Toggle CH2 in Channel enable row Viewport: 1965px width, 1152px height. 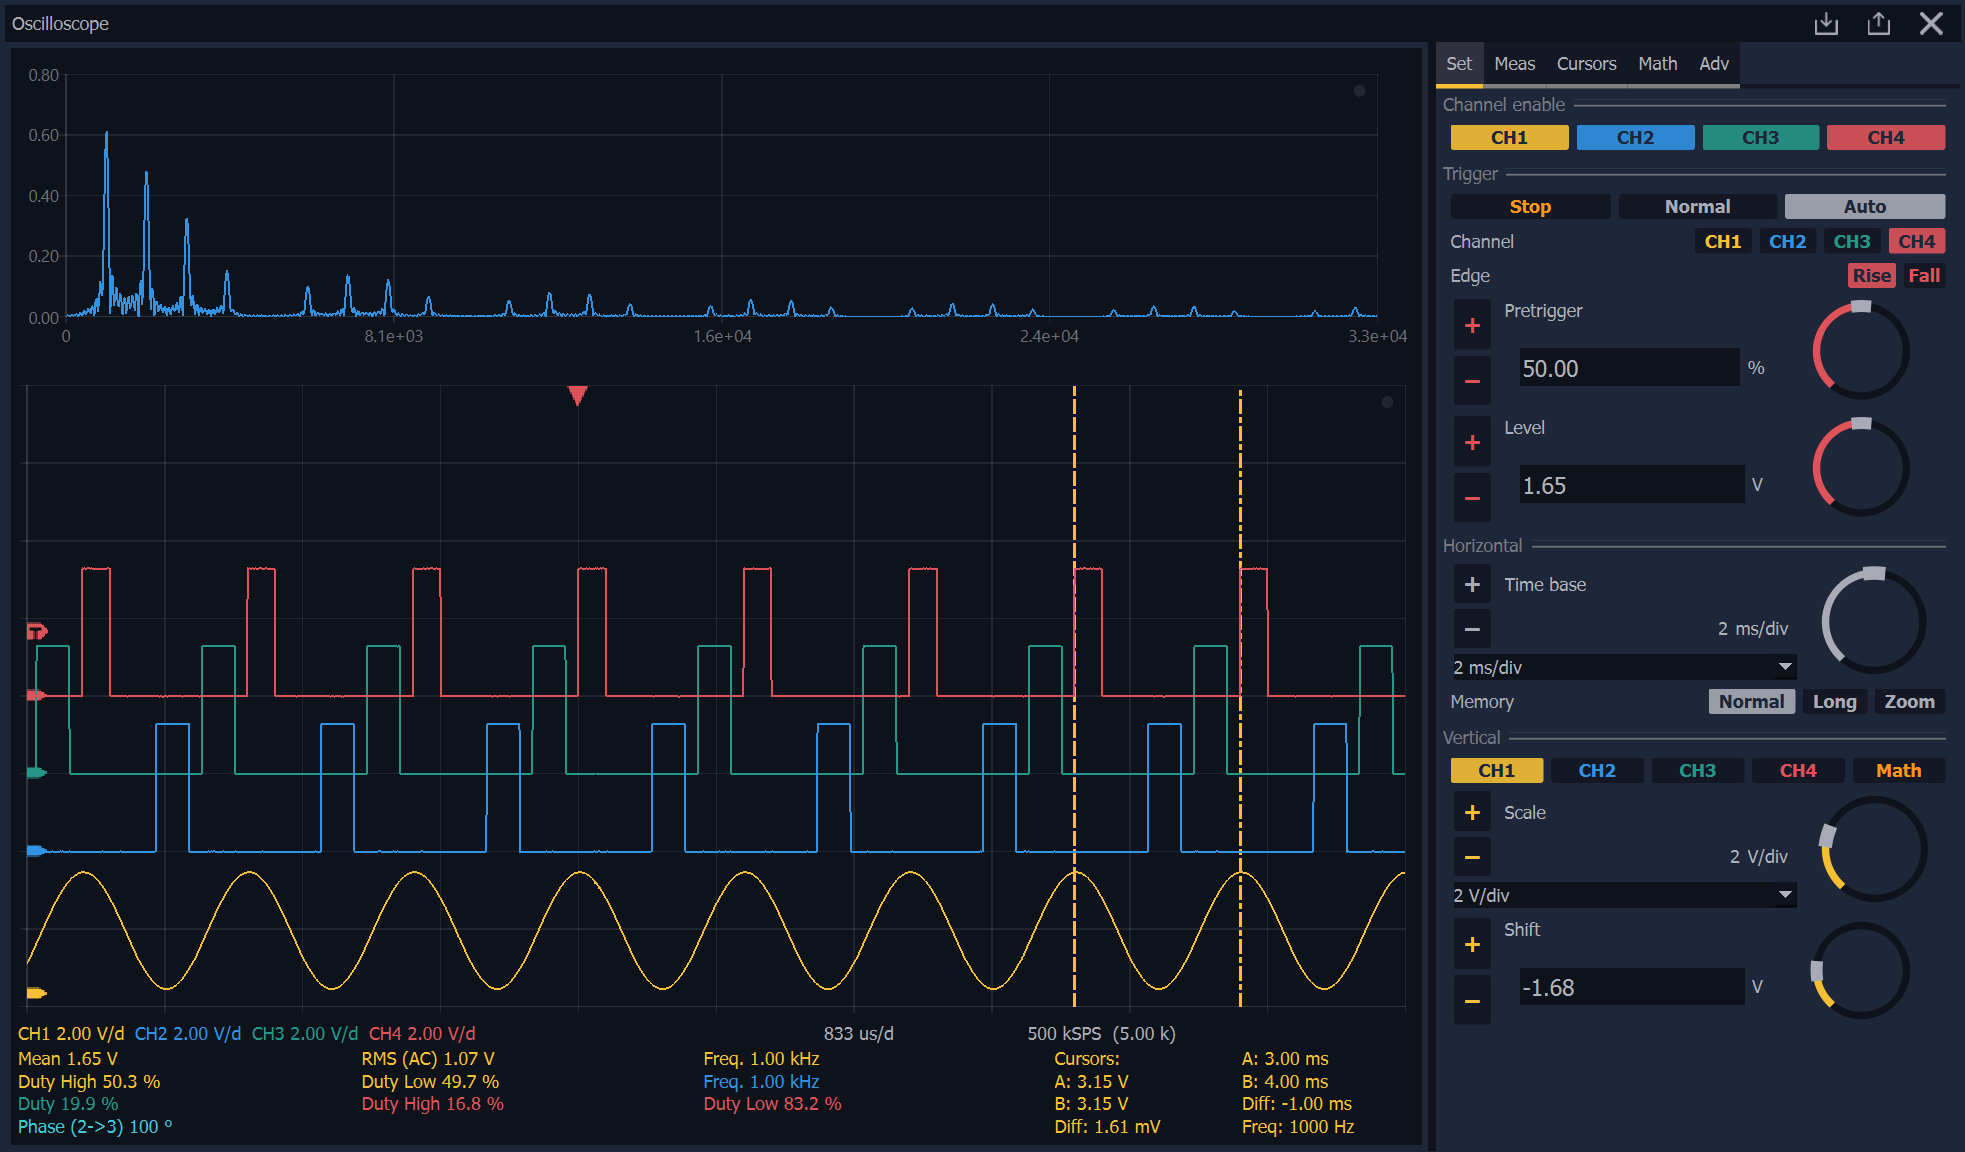1635,138
